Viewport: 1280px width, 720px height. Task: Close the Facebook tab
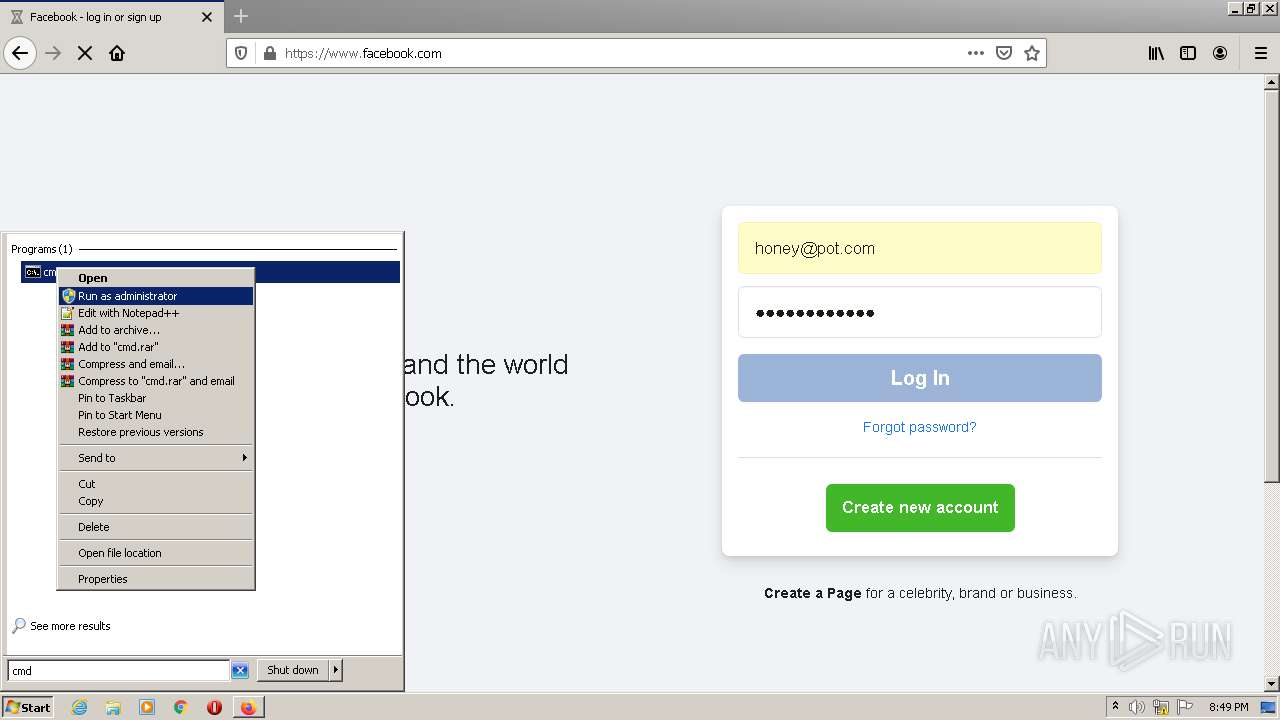pos(207,17)
